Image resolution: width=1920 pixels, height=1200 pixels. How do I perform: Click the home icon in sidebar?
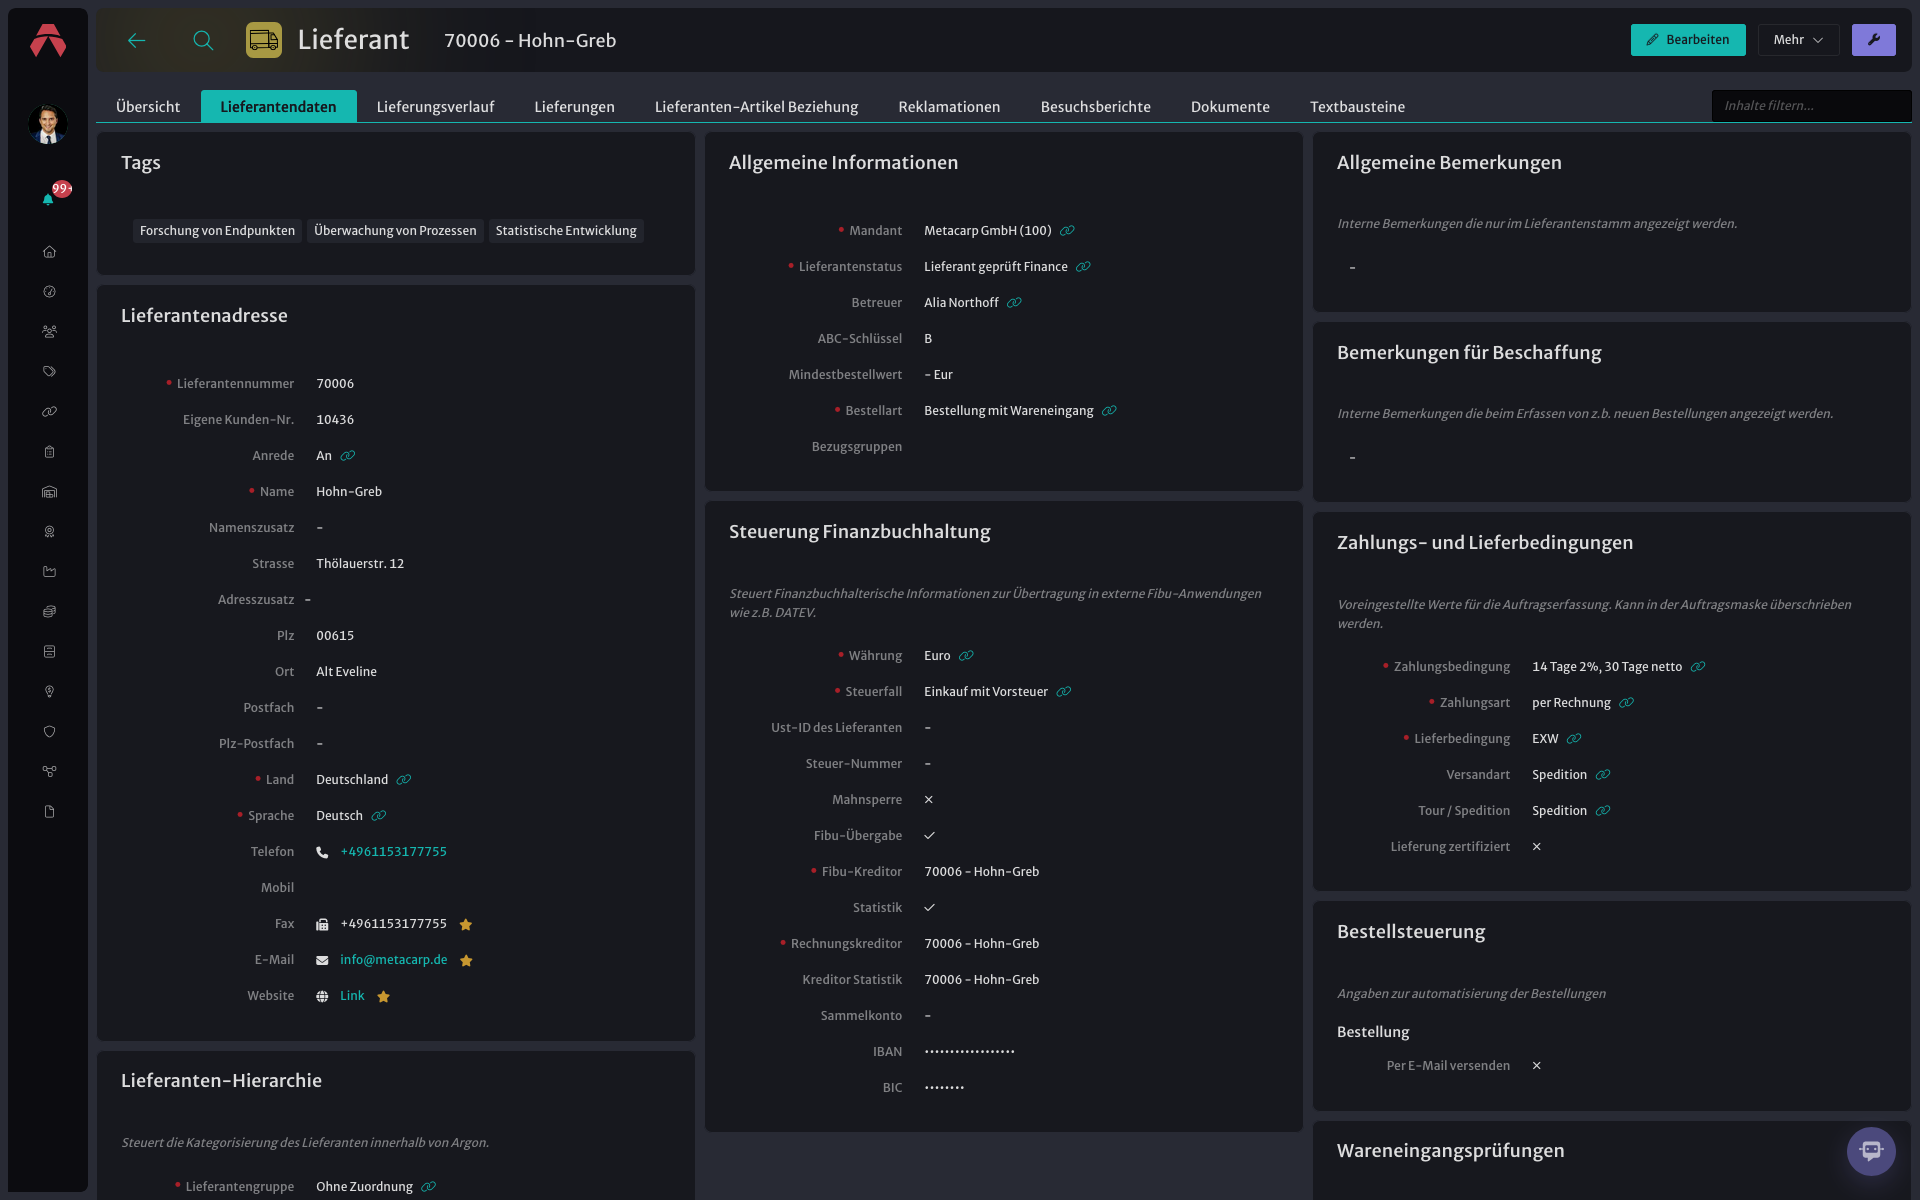click(49, 252)
